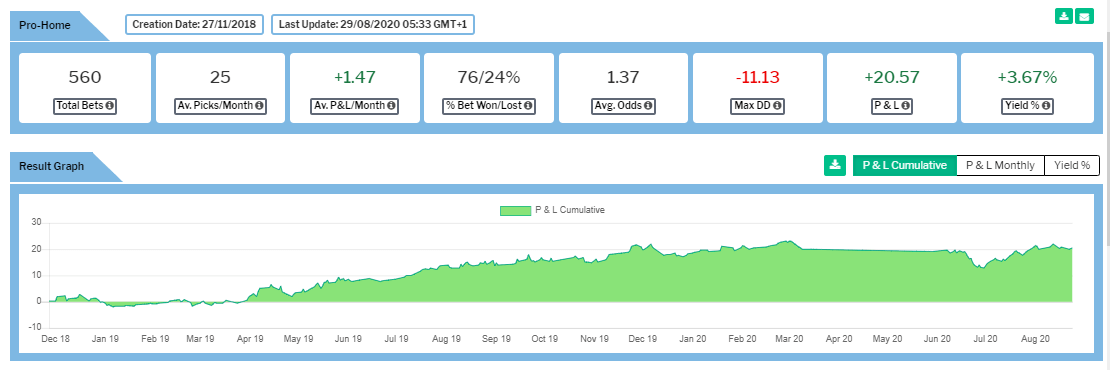1110x370 pixels.
Task: Click the info icon beside Max DD
Action: (777, 106)
